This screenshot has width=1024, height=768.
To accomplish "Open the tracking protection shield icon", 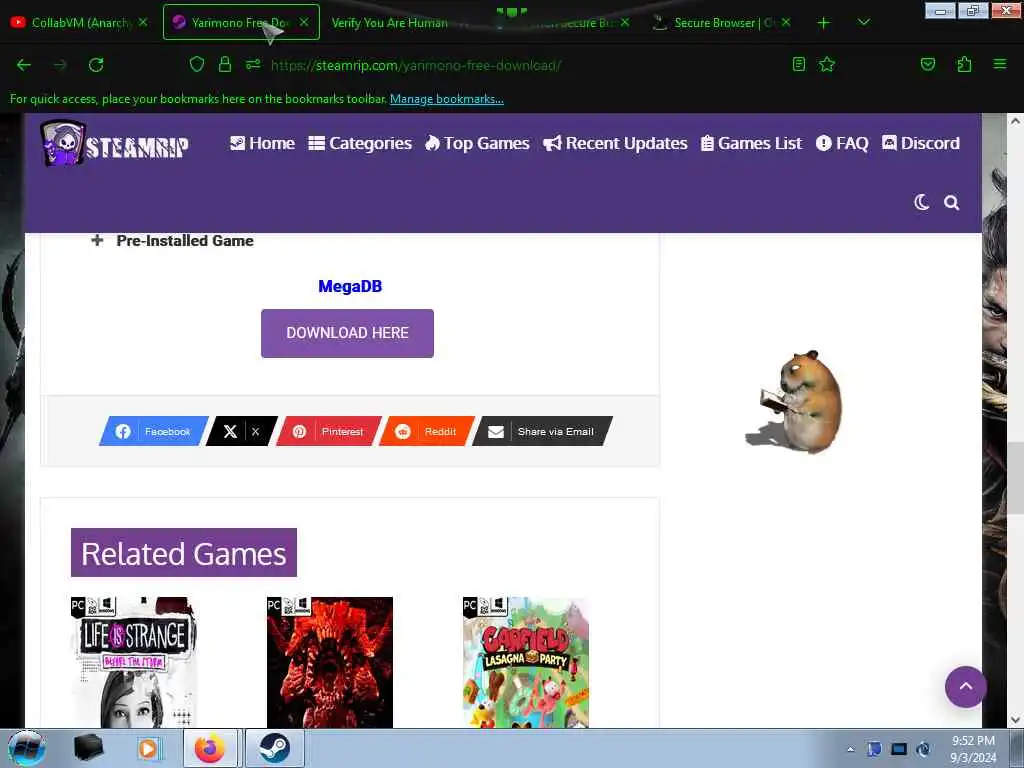I will click(197, 64).
